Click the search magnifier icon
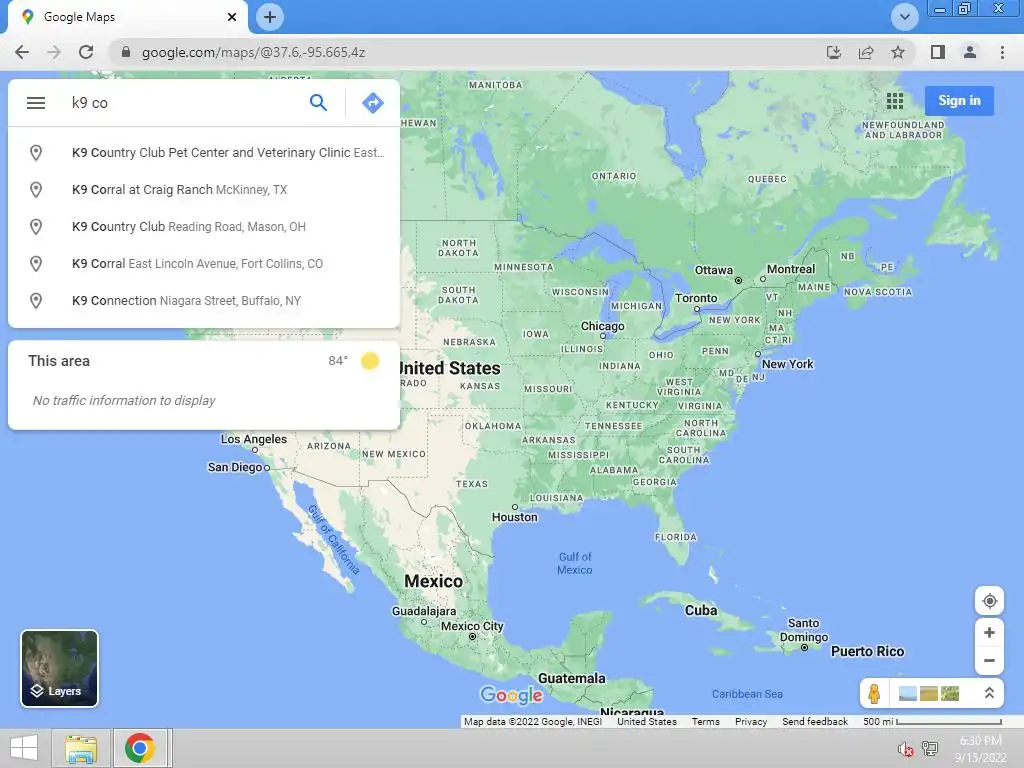1024x768 pixels. click(318, 103)
